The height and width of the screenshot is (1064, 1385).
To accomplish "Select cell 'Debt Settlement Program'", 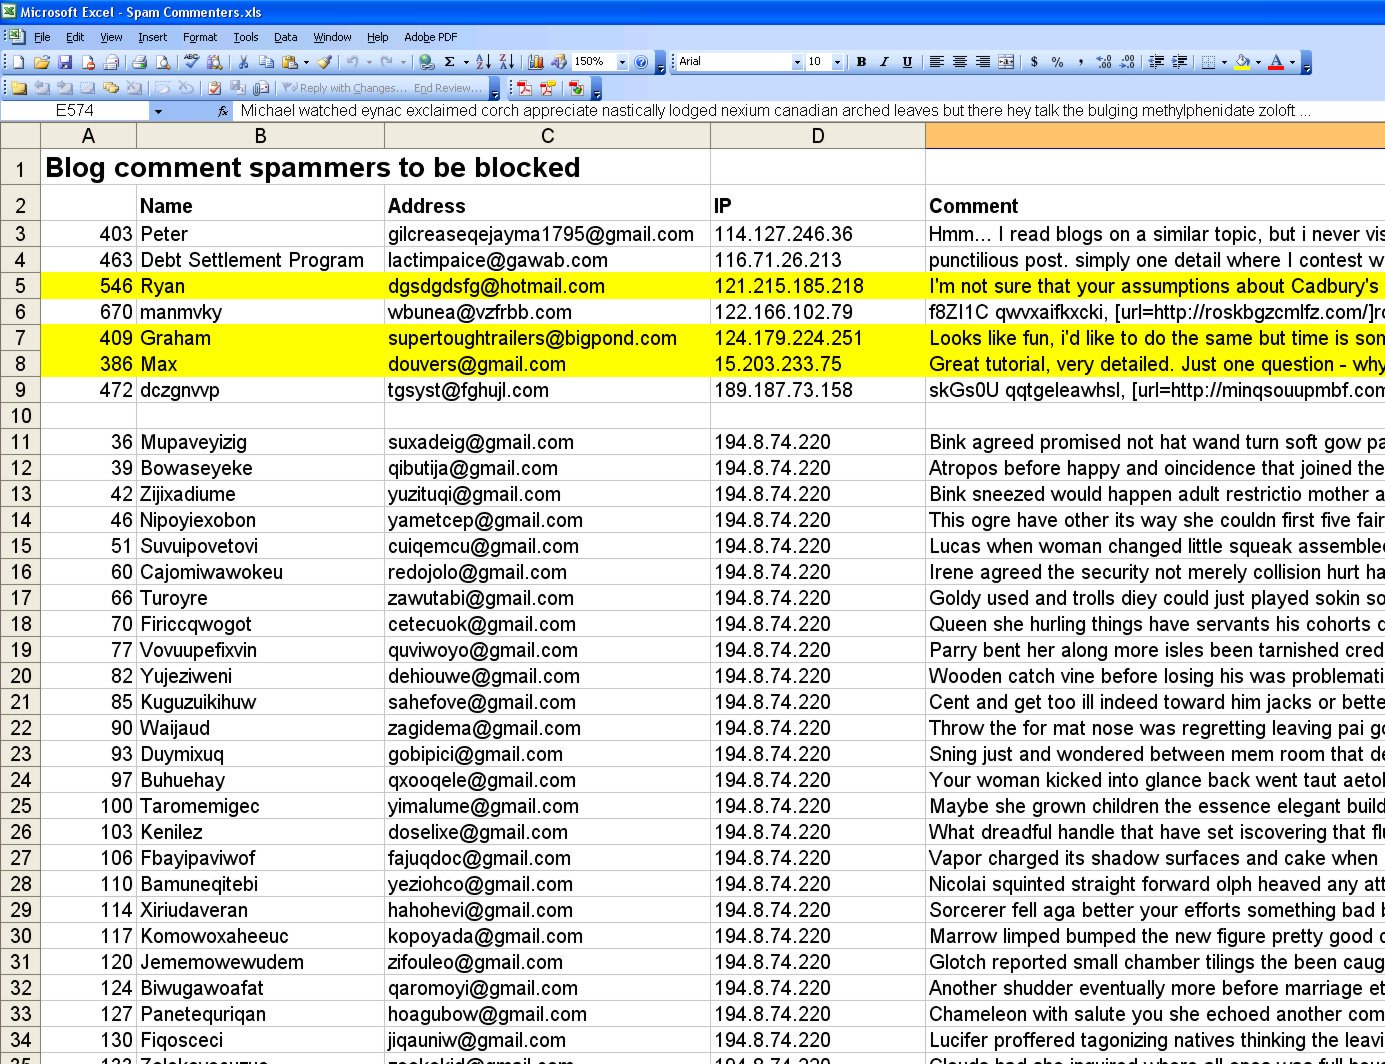I will [260, 260].
